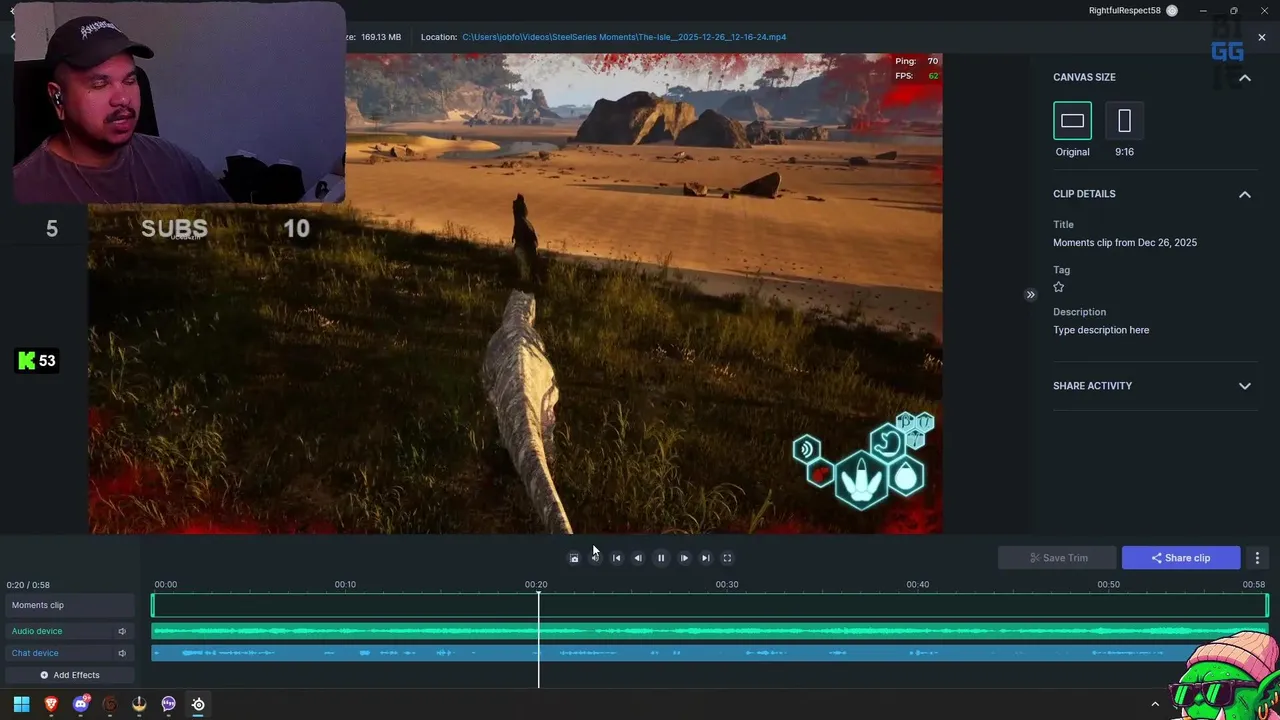
Task: Open Brave browser from taskbar
Action: (51, 704)
